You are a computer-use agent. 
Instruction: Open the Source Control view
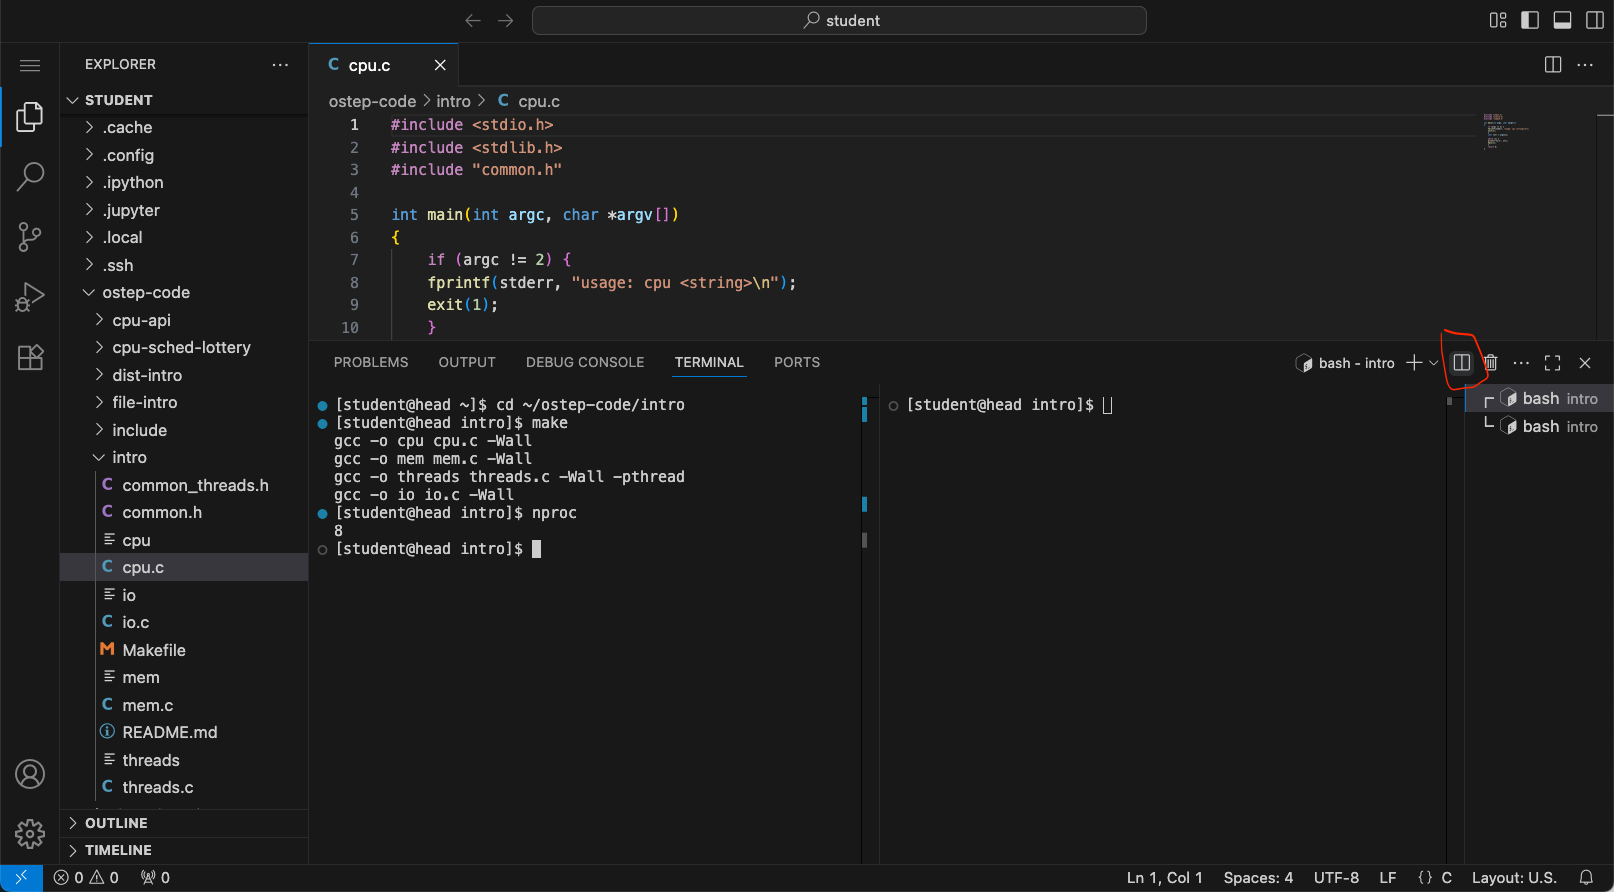pyautogui.click(x=30, y=237)
